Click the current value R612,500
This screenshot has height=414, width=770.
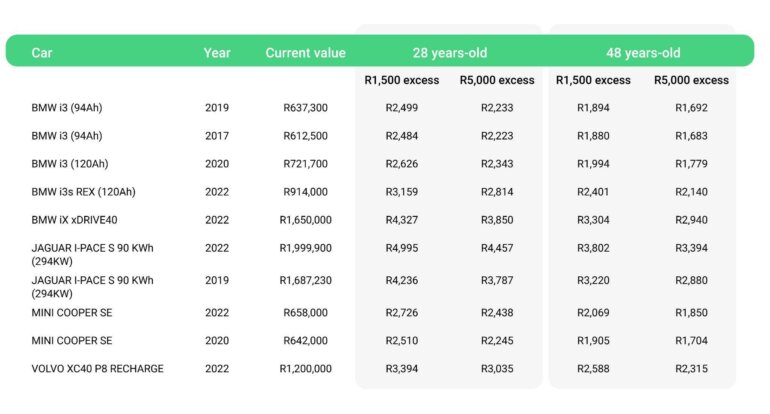[x=305, y=136]
